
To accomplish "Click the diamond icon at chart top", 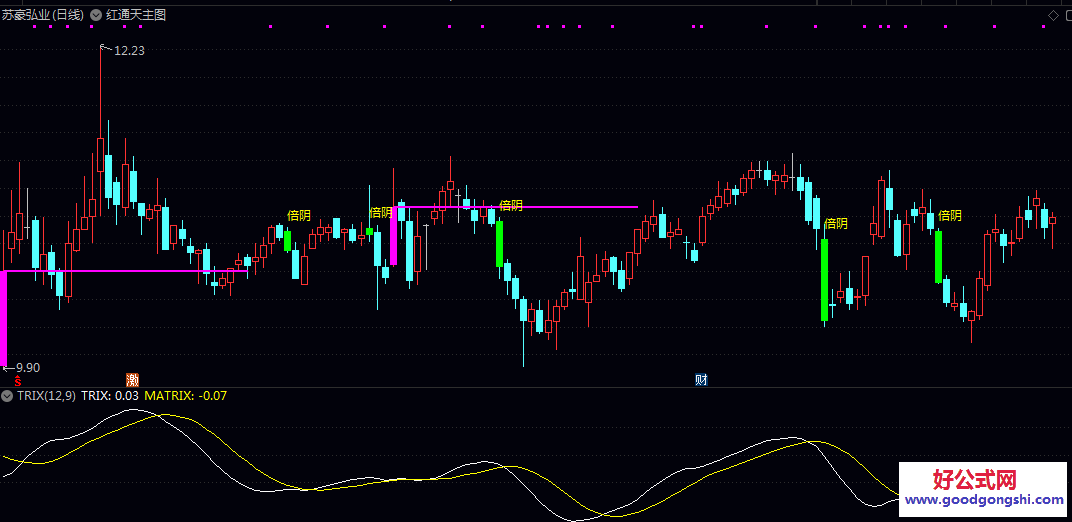I will click(1054, 15).
